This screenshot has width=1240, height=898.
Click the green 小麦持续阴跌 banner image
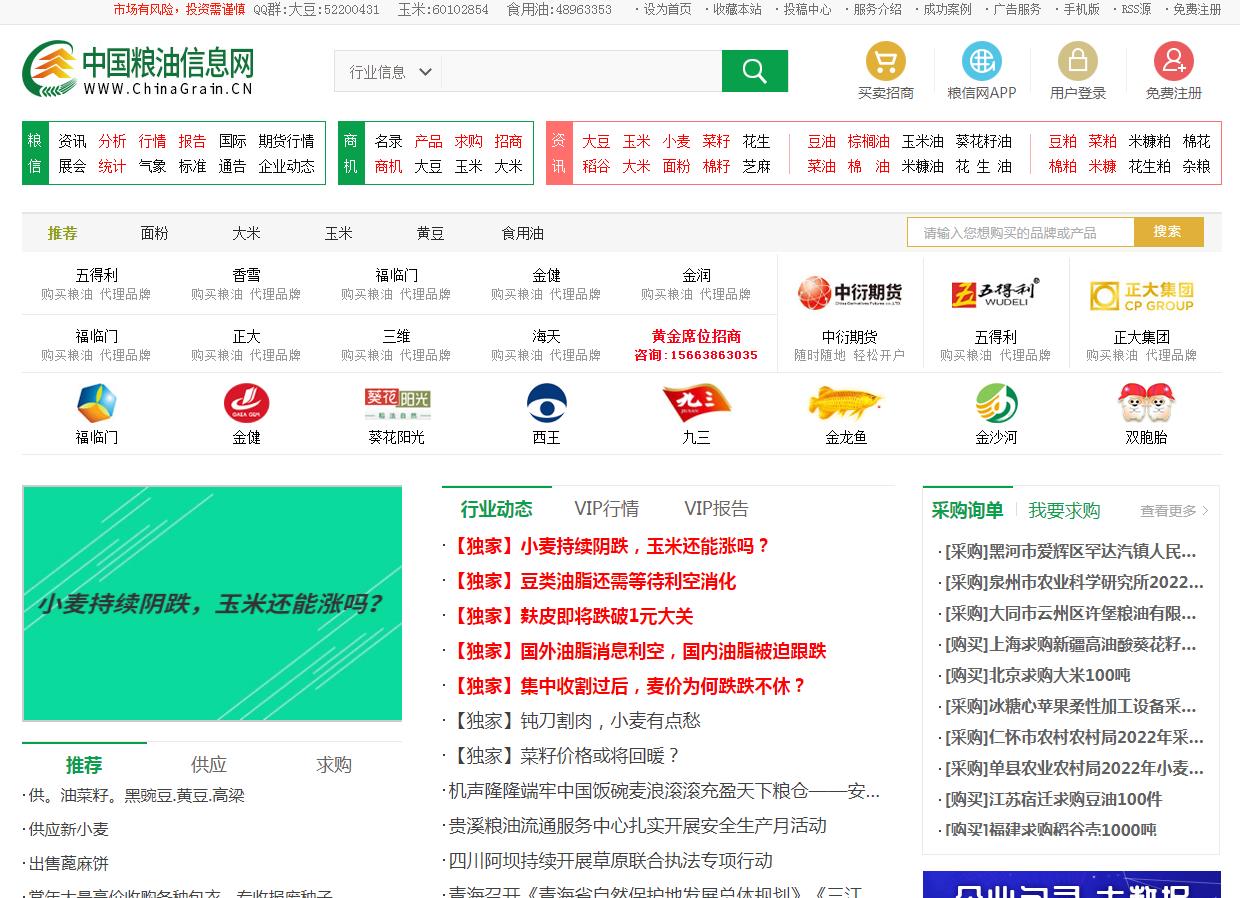212,603
